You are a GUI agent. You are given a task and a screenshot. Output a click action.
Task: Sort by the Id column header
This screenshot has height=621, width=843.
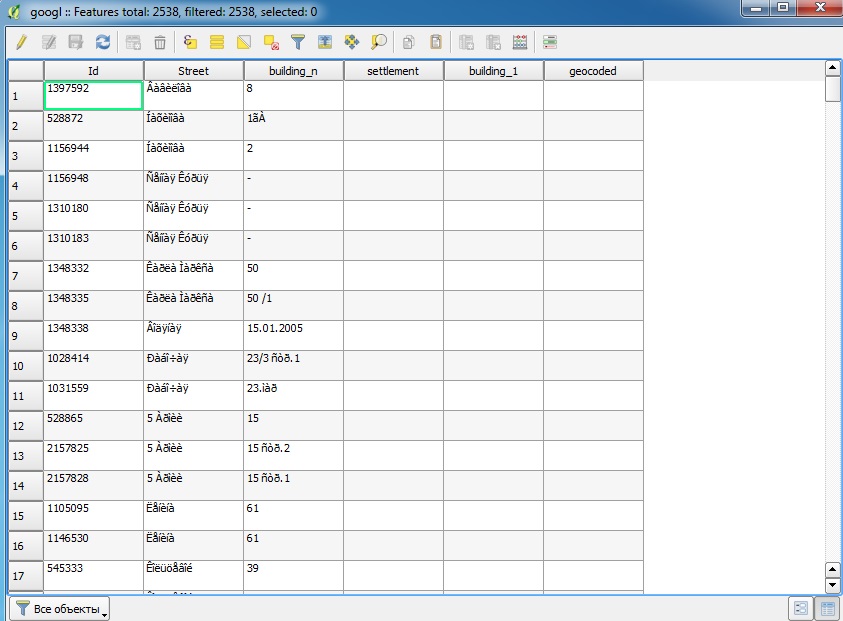[94, 71]
